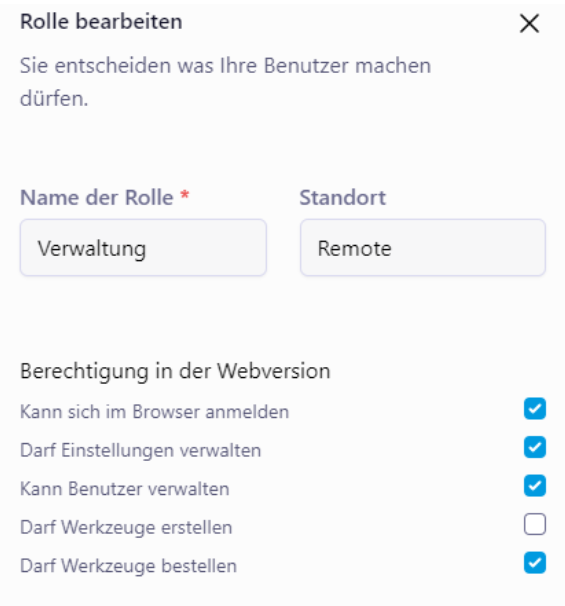Click the Standort field label
This screenshot has width=565, height=606.
click(x=343, y=197)
